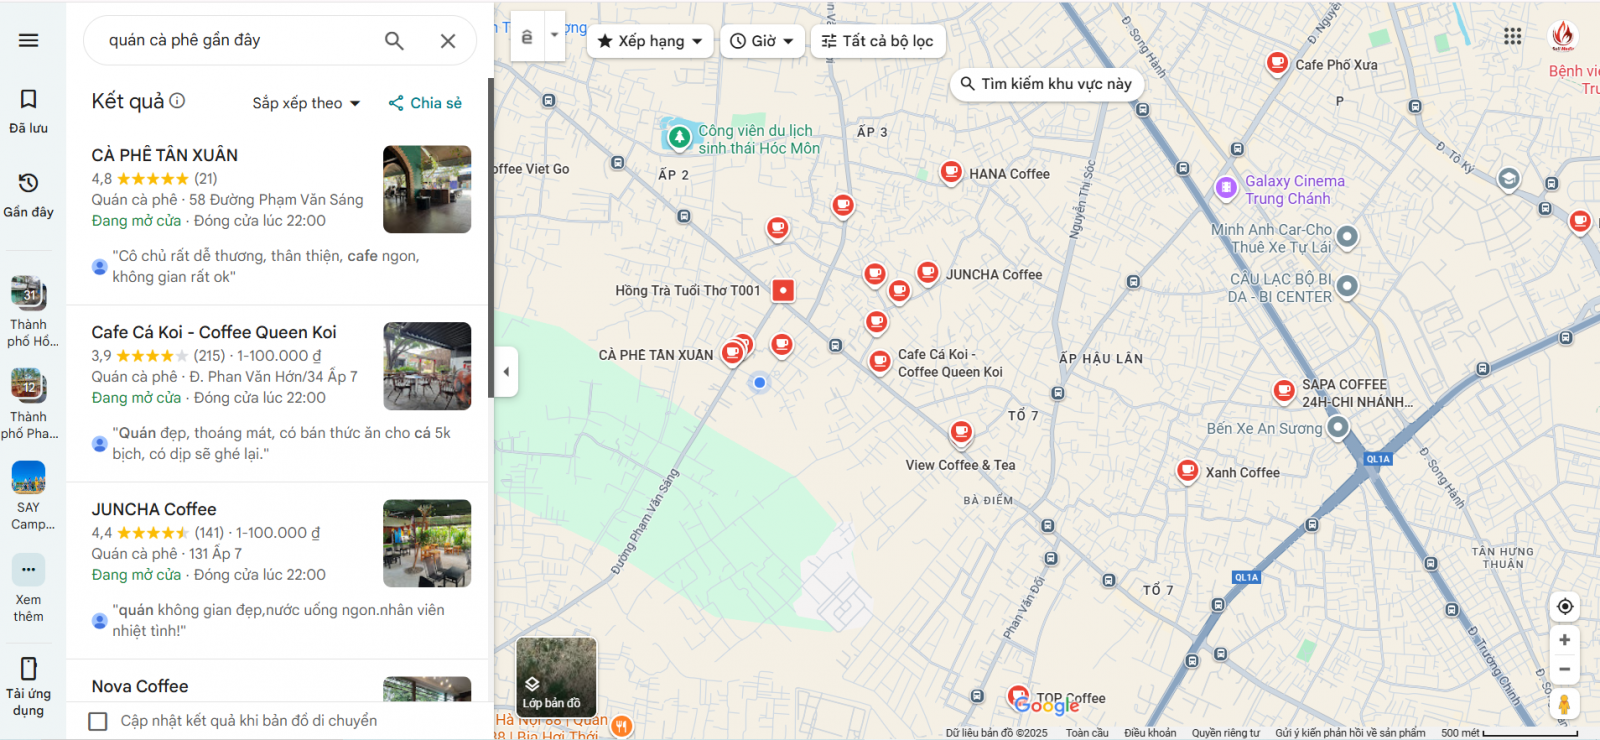1600x740 pixels.
Task: Open Tất cả bộ lọc filters
Action: [x=877, y=41]
